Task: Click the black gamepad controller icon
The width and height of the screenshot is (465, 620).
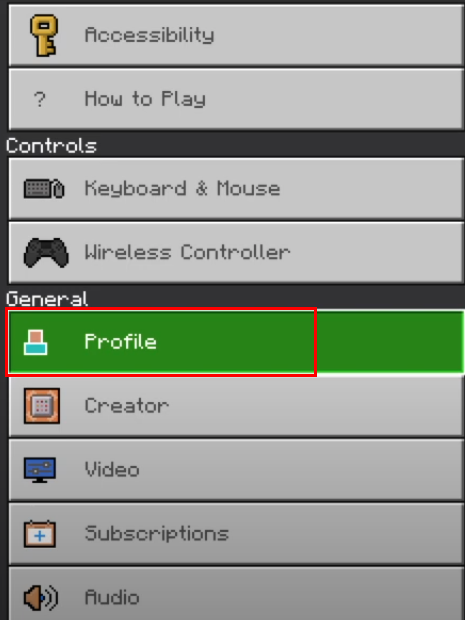Action: click(x=46, y=253)
